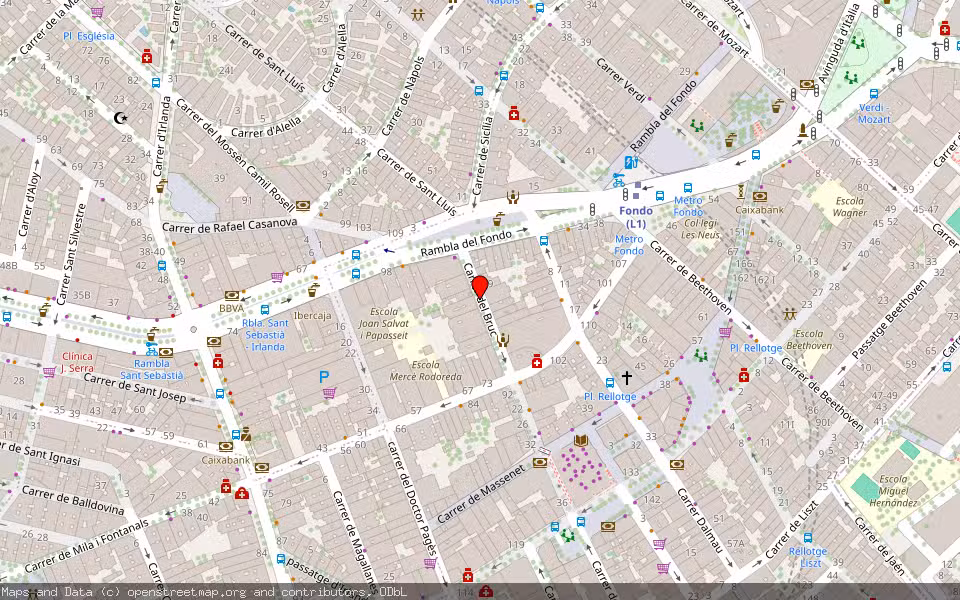Select the Carrer de Nàpols street name
The width and height of the screenshot is (960, 600).
click(x=403, y=97)
